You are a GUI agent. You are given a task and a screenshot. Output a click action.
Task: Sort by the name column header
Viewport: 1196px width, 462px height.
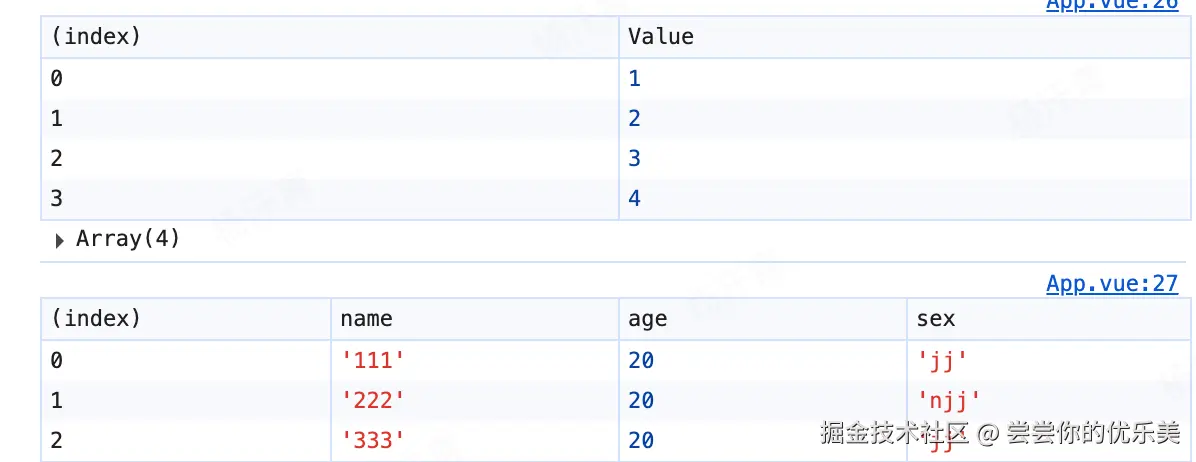click(x=366, y=319)
